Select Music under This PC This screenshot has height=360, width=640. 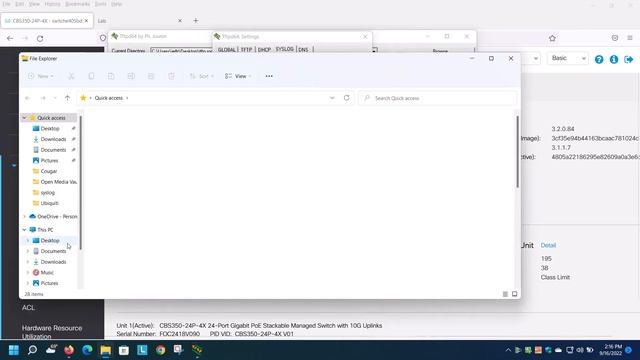pos(47,272)
